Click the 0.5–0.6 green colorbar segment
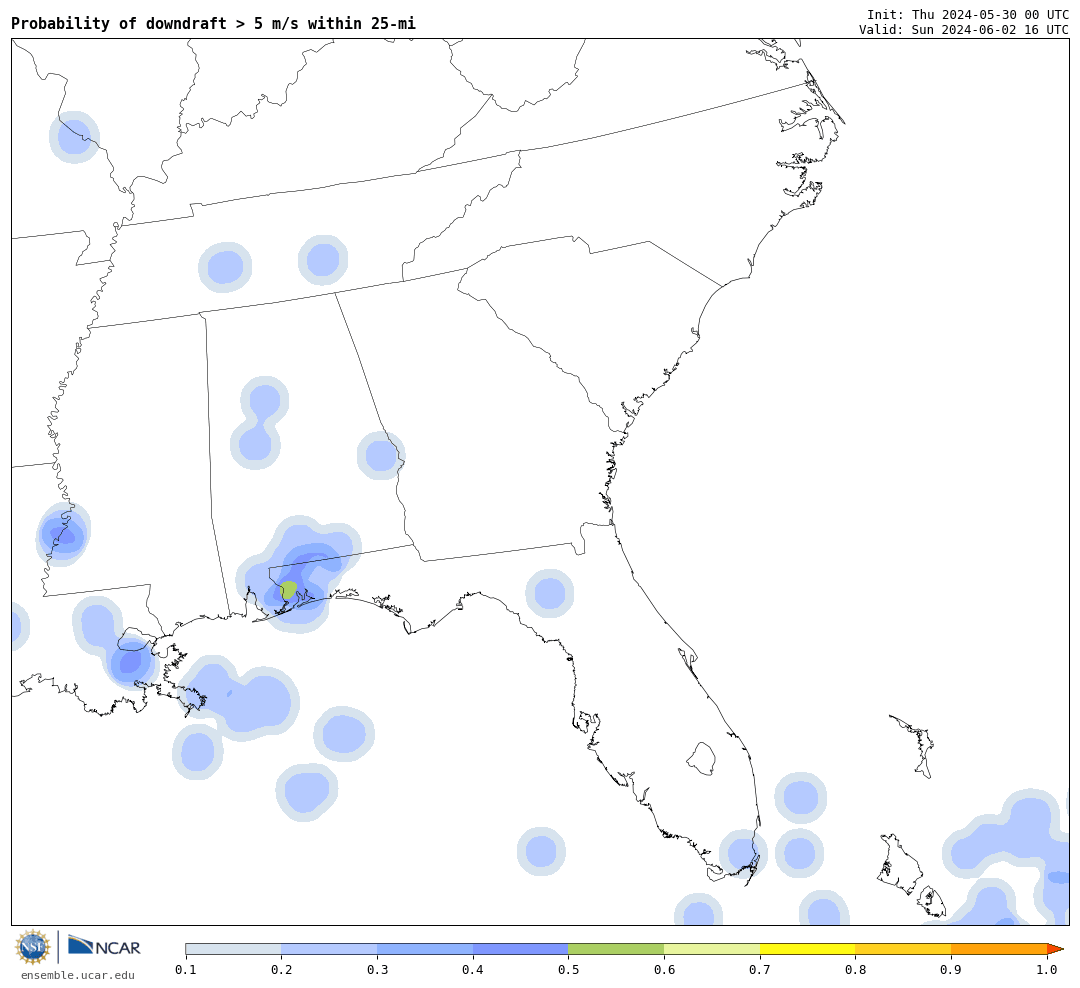This screenshot has width=1080, height=988. [x=616, y=949]
